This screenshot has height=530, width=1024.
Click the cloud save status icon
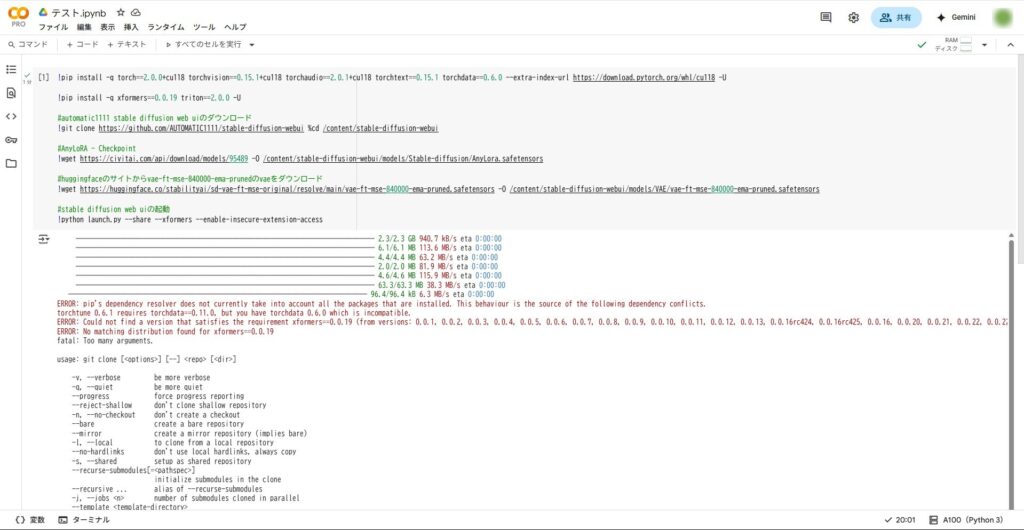(x=136, y=12)
